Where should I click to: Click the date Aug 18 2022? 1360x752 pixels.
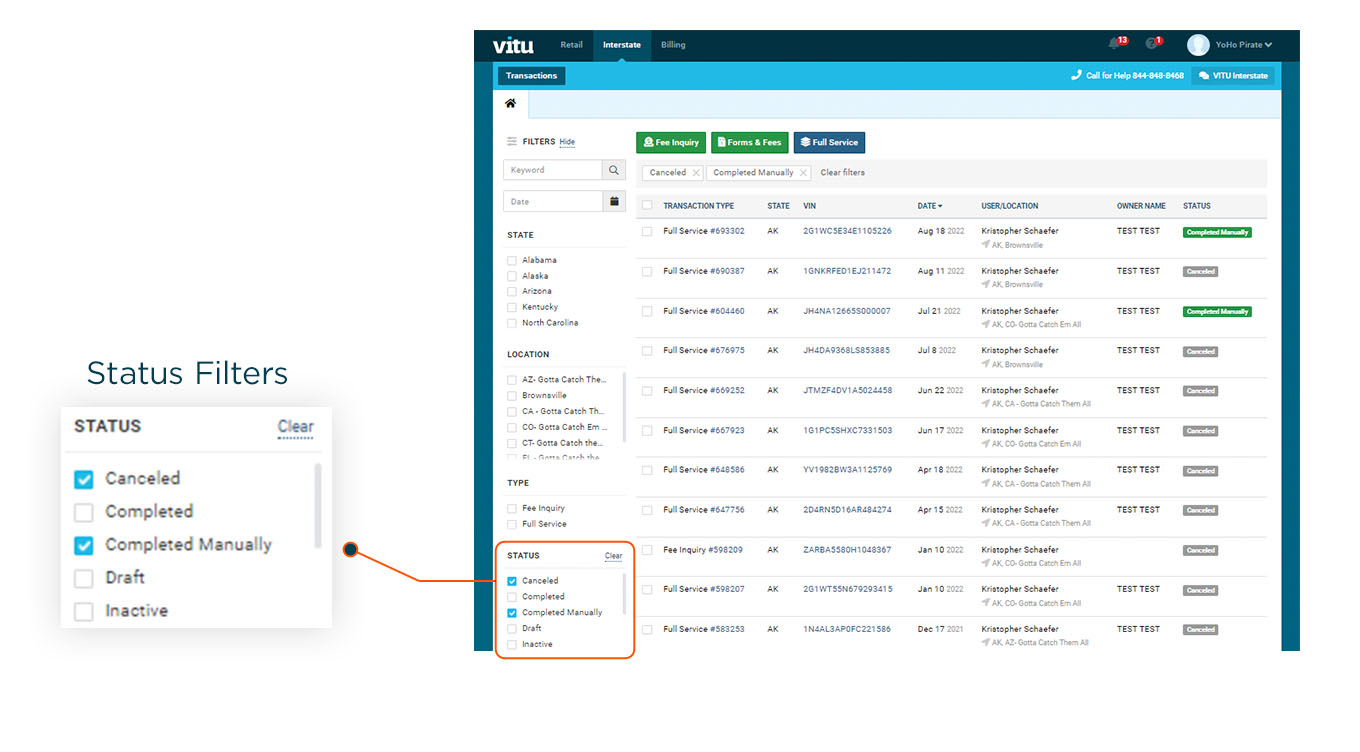click(x=941, y=231)
